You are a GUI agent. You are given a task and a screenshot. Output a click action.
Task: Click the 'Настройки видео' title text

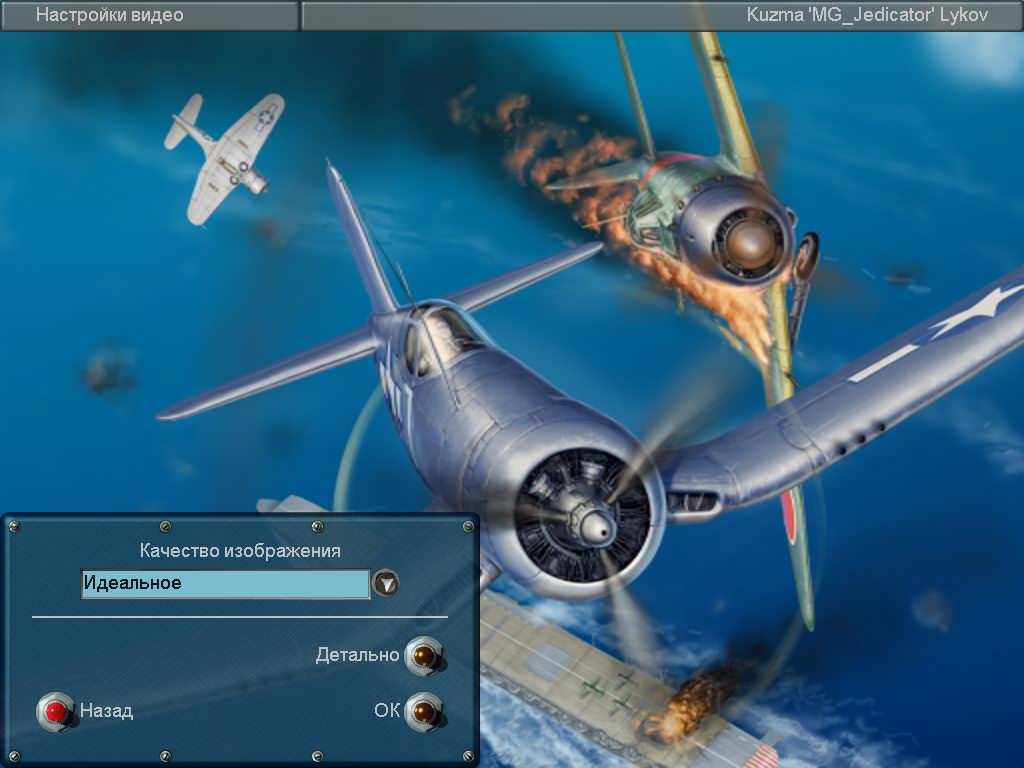(110, 15)
